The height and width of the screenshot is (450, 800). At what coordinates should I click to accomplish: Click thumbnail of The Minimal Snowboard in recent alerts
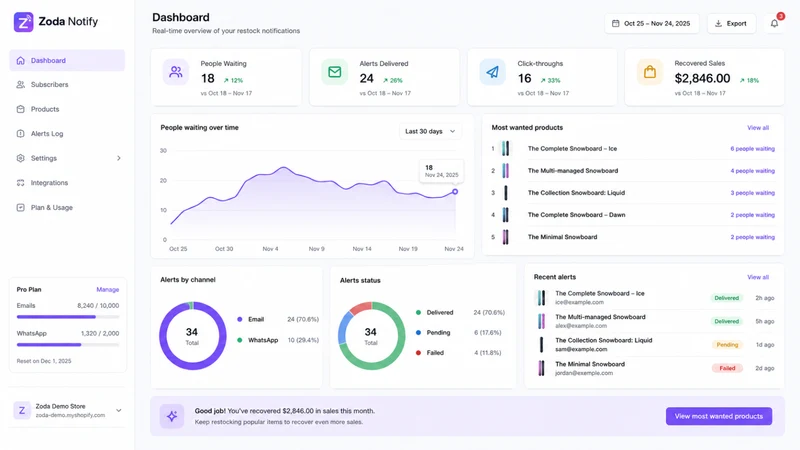pos(541,368)
